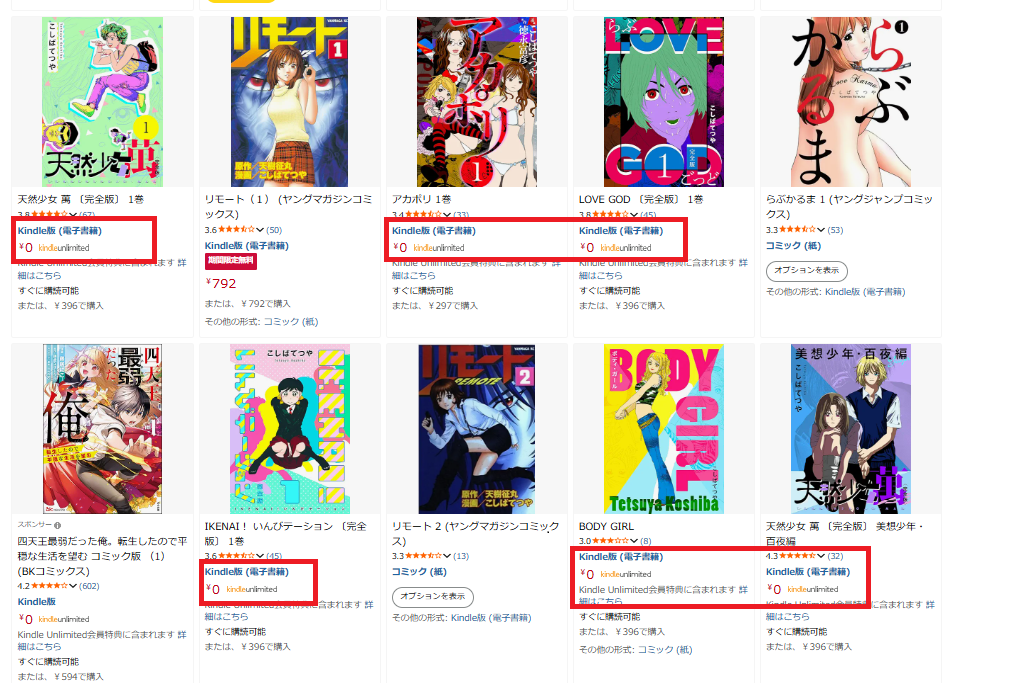Click the オプションを表示 button under らぶかるま
Viewport: 1016px width, 683px height.
coord(806,271)
